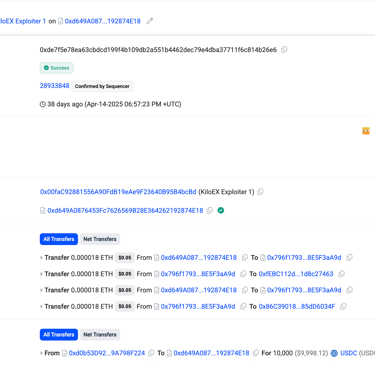The height and width of the screenshot is (366, 375).
Task: Open 0x796f1793 sender link in transfer to 0xfEBC112d
Action: [198, 274]
